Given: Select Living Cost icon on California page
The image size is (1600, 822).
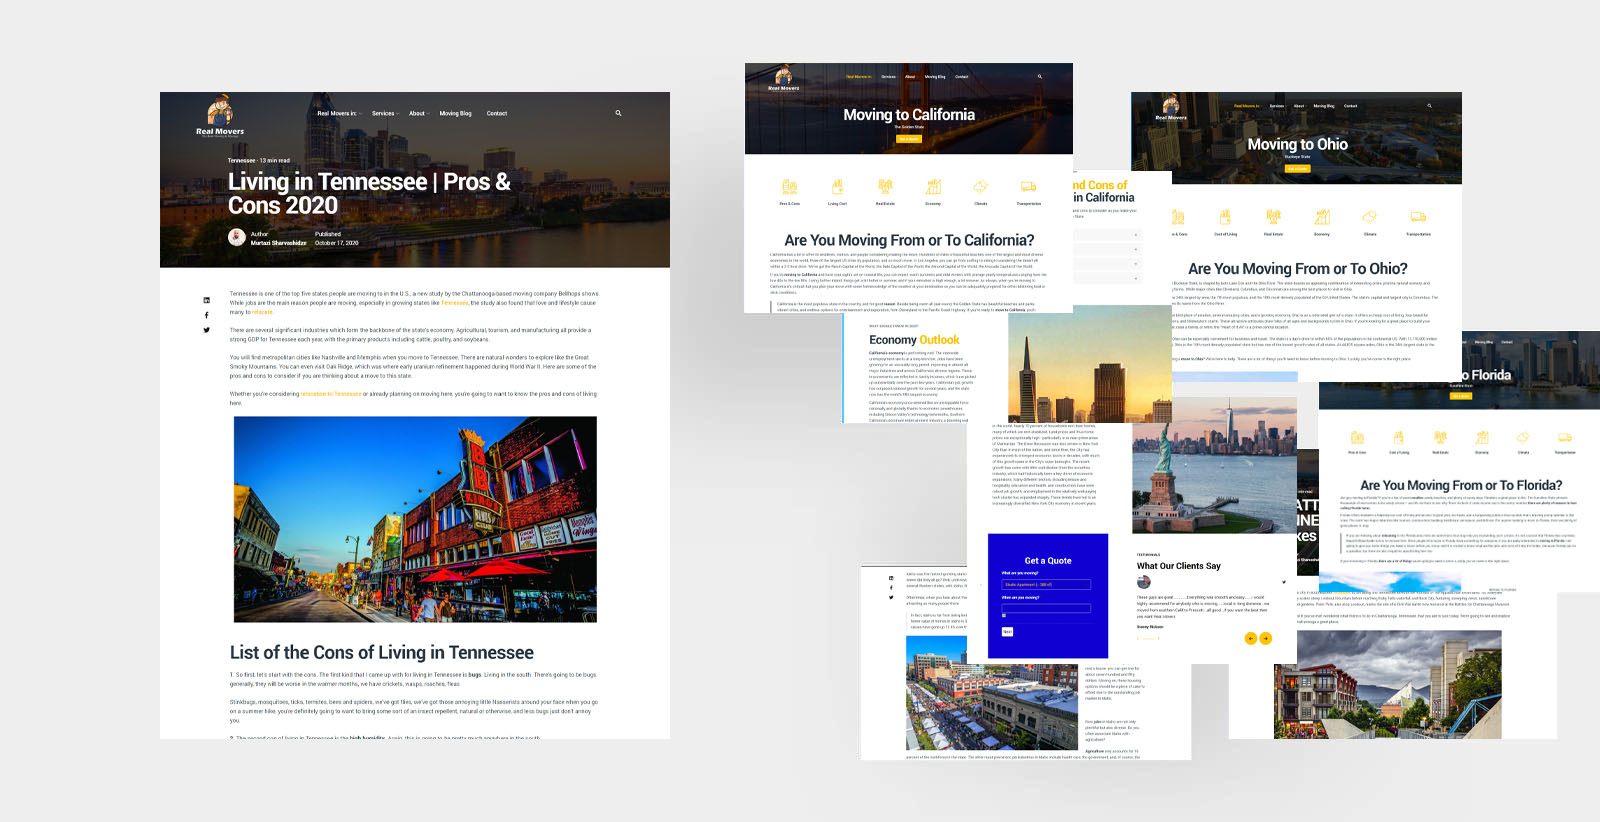Looking at the screenshot, I should (837, 187).
